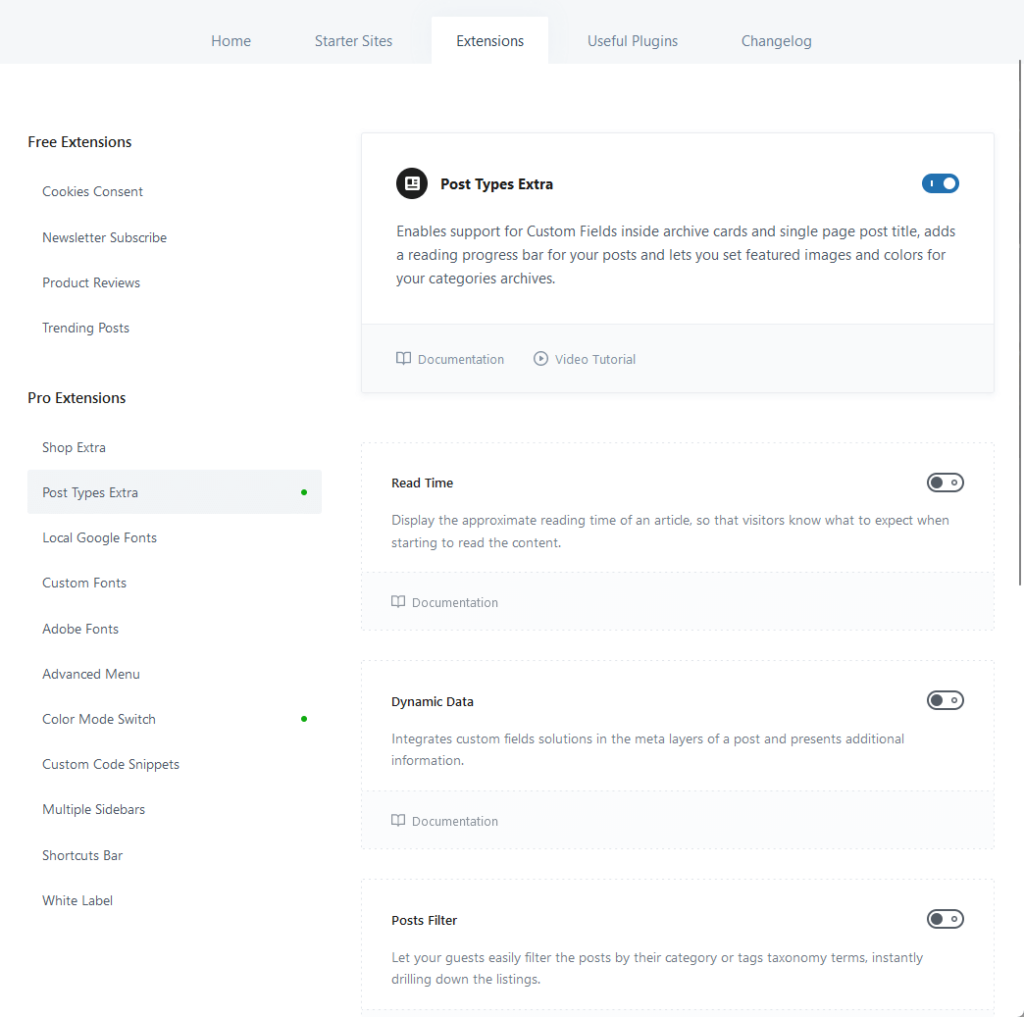Click the Dynamic Data title text
This screenshot has height=1017, width=1024.
pyautogui.click(x=432, y=702)
